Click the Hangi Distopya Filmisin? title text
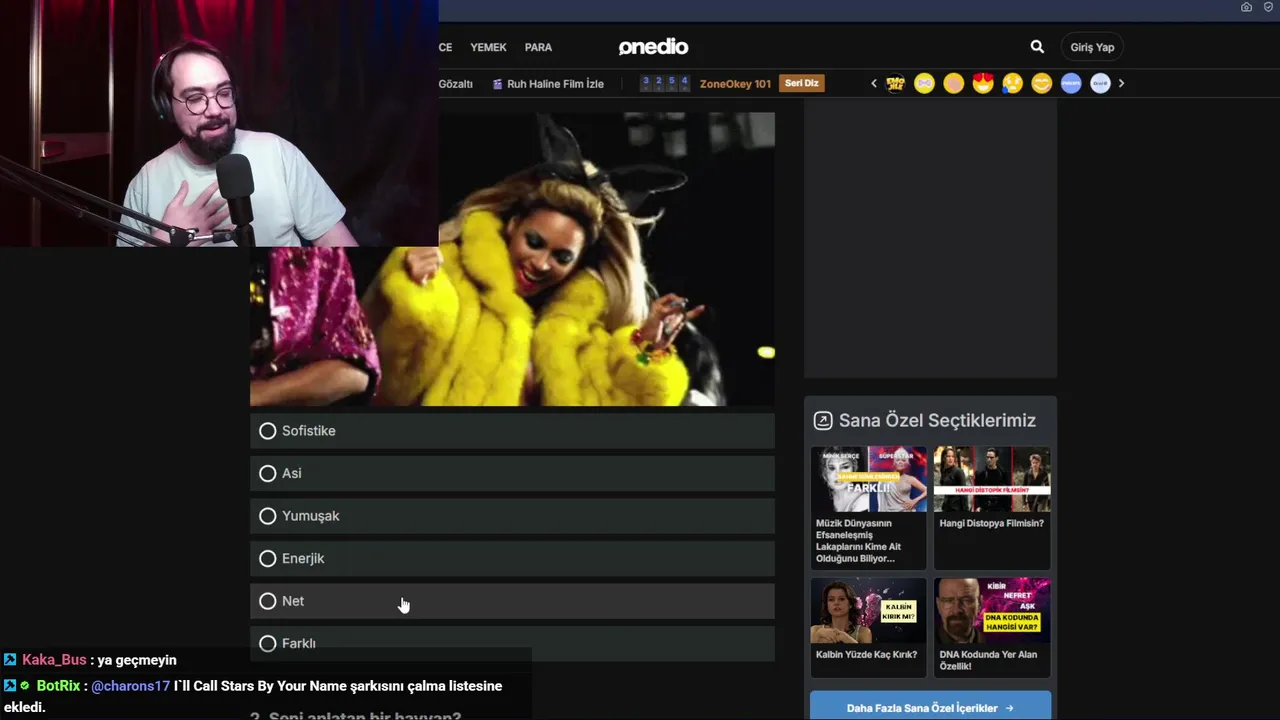Screen dimensions: 1280x720 point(991,523)
